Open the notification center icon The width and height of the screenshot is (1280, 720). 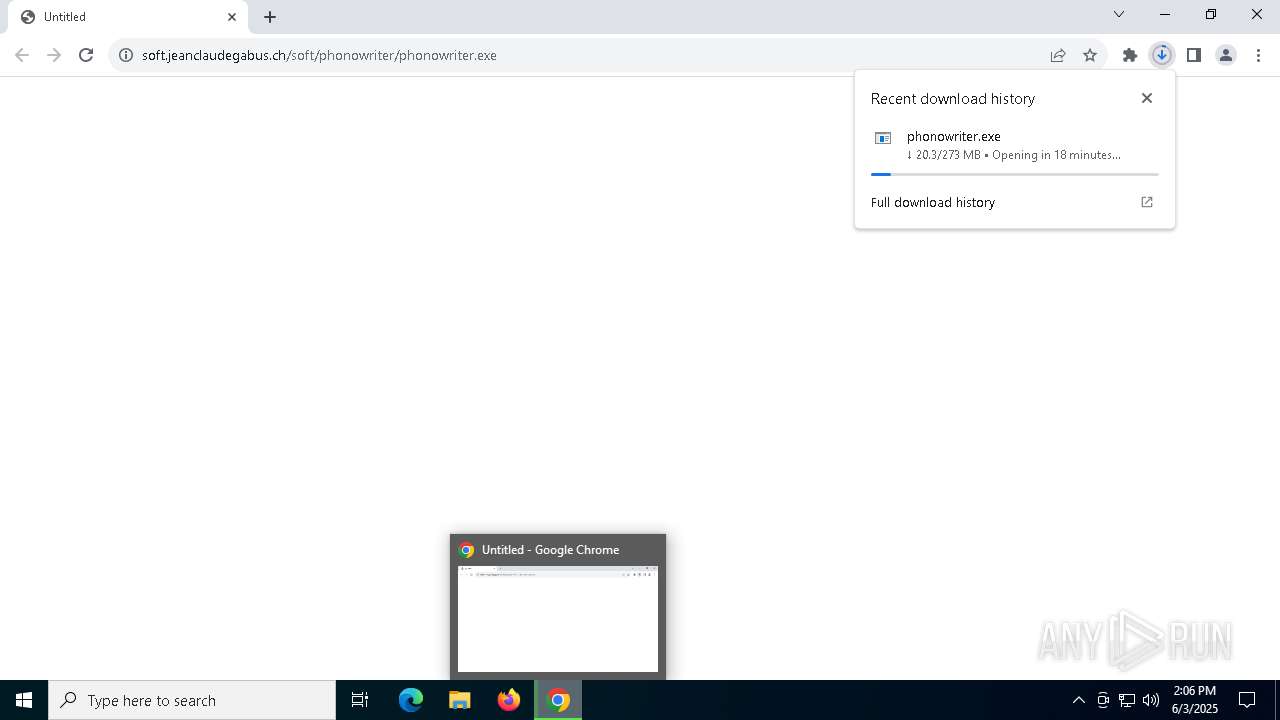1247,700
